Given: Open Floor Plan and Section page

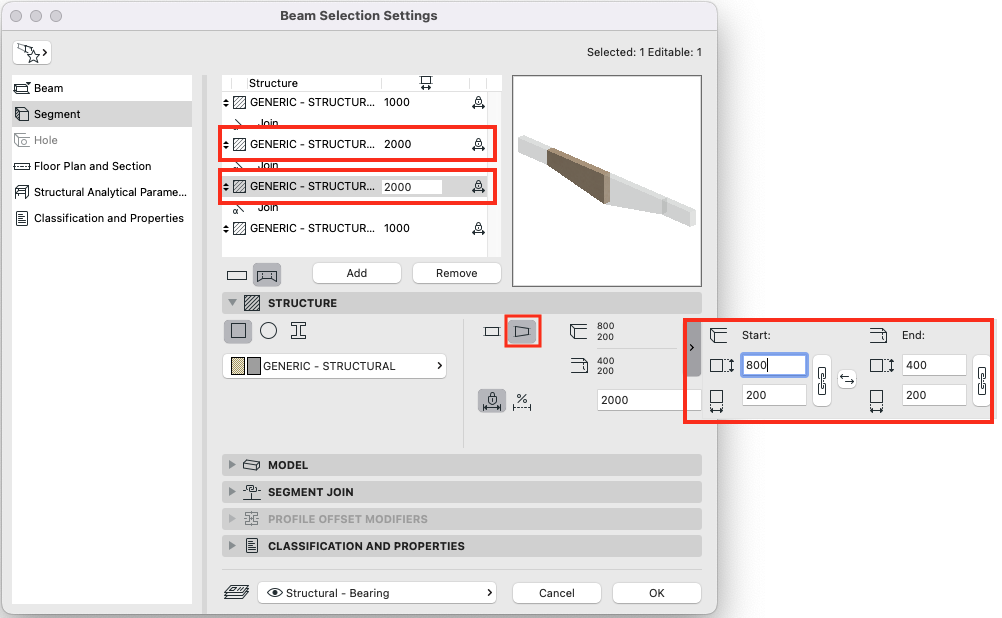Looking at the screenshot, I should [102, 166].
